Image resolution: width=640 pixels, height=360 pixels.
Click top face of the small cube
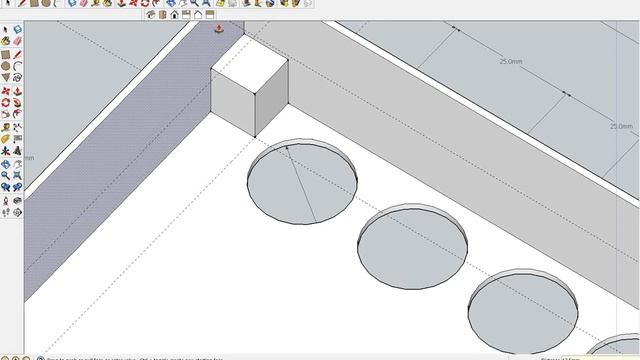[x=249, y=64]
